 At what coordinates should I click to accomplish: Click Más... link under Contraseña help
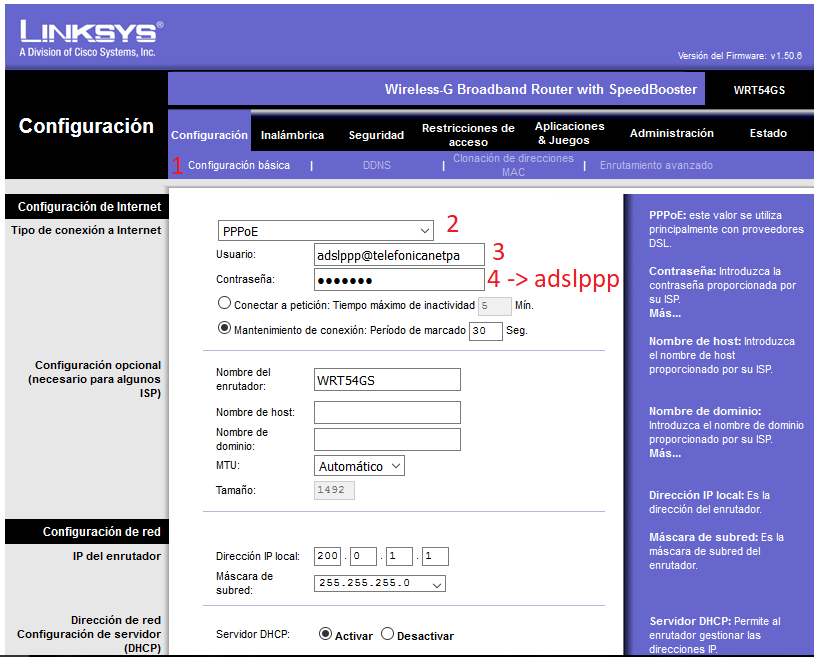665,313
